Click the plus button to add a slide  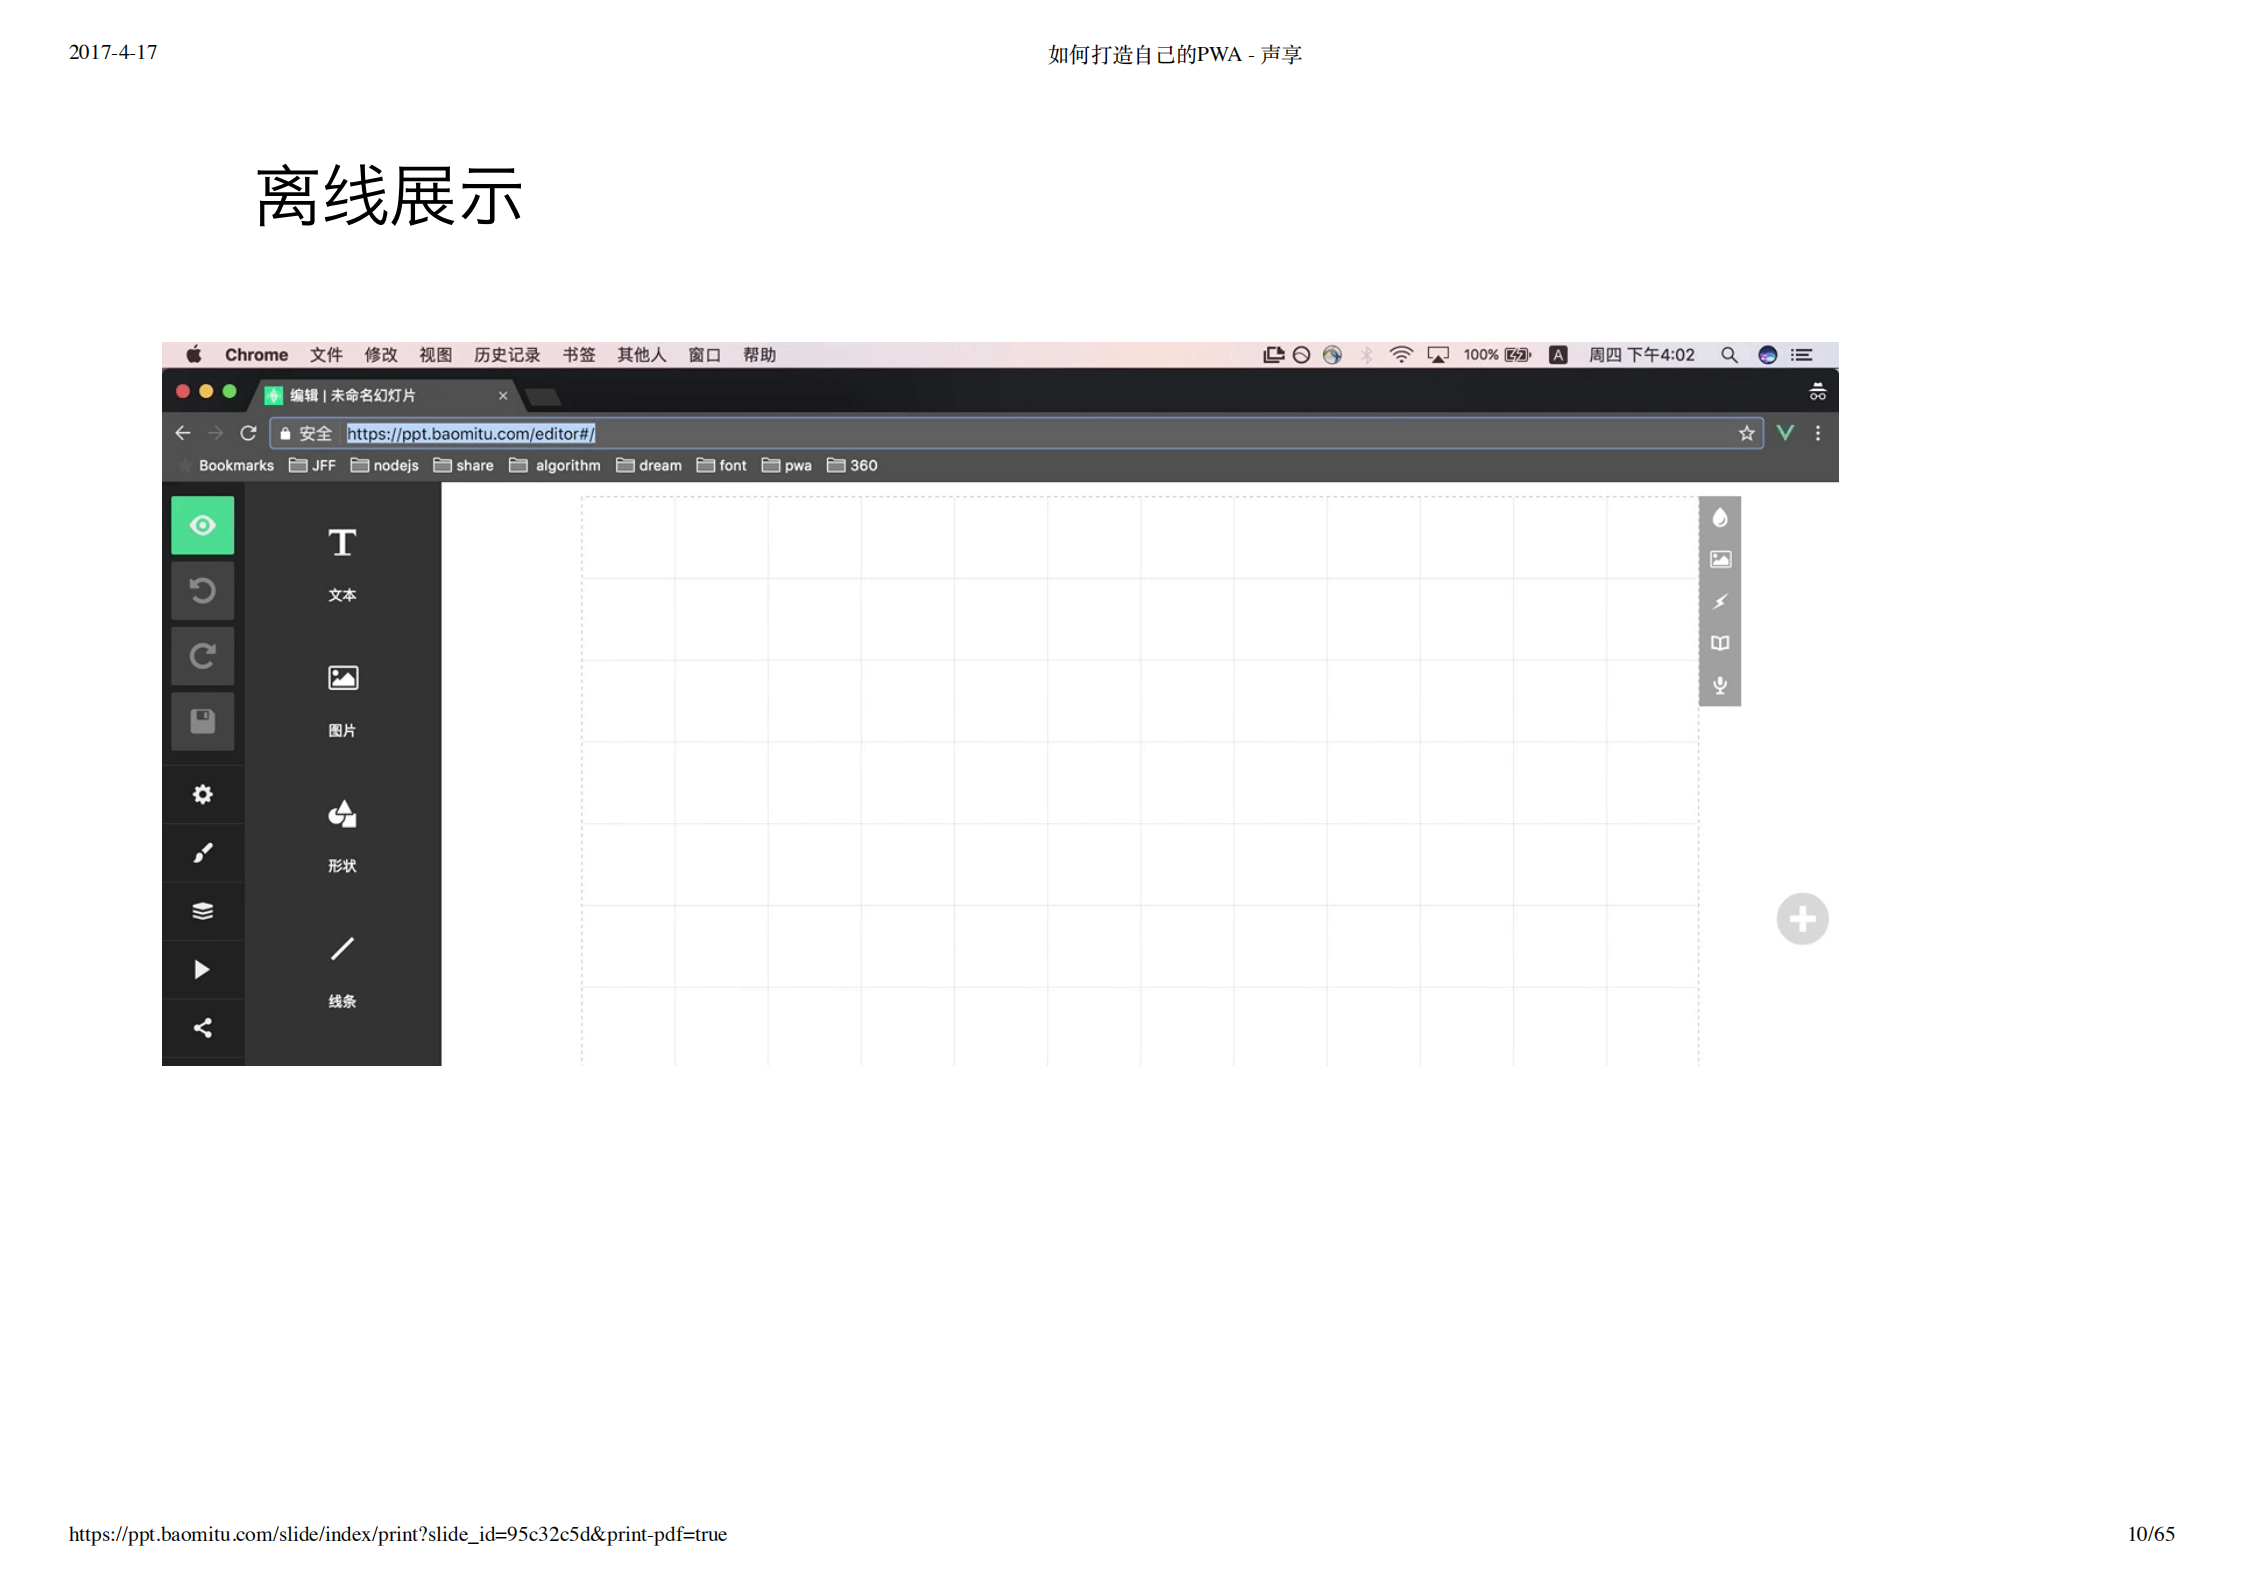click(1802, 918)
